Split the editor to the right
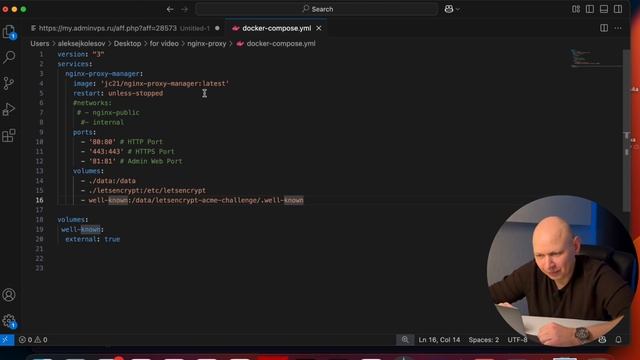Viewport: 640px width, 360px height. point(604,28)
